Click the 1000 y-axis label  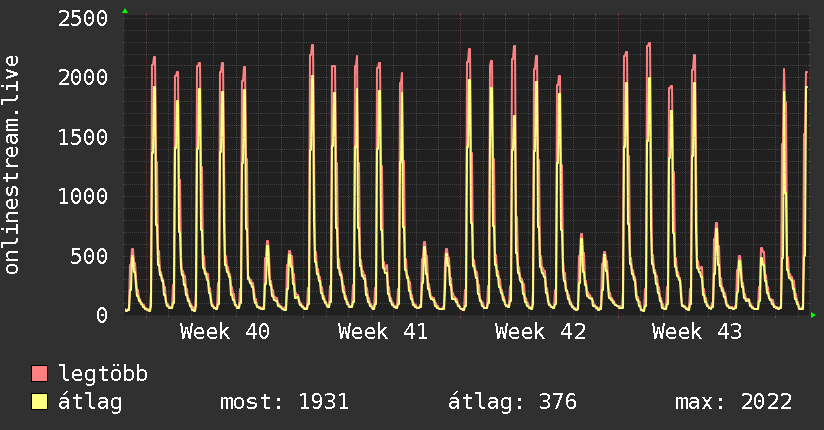(83, 197)
